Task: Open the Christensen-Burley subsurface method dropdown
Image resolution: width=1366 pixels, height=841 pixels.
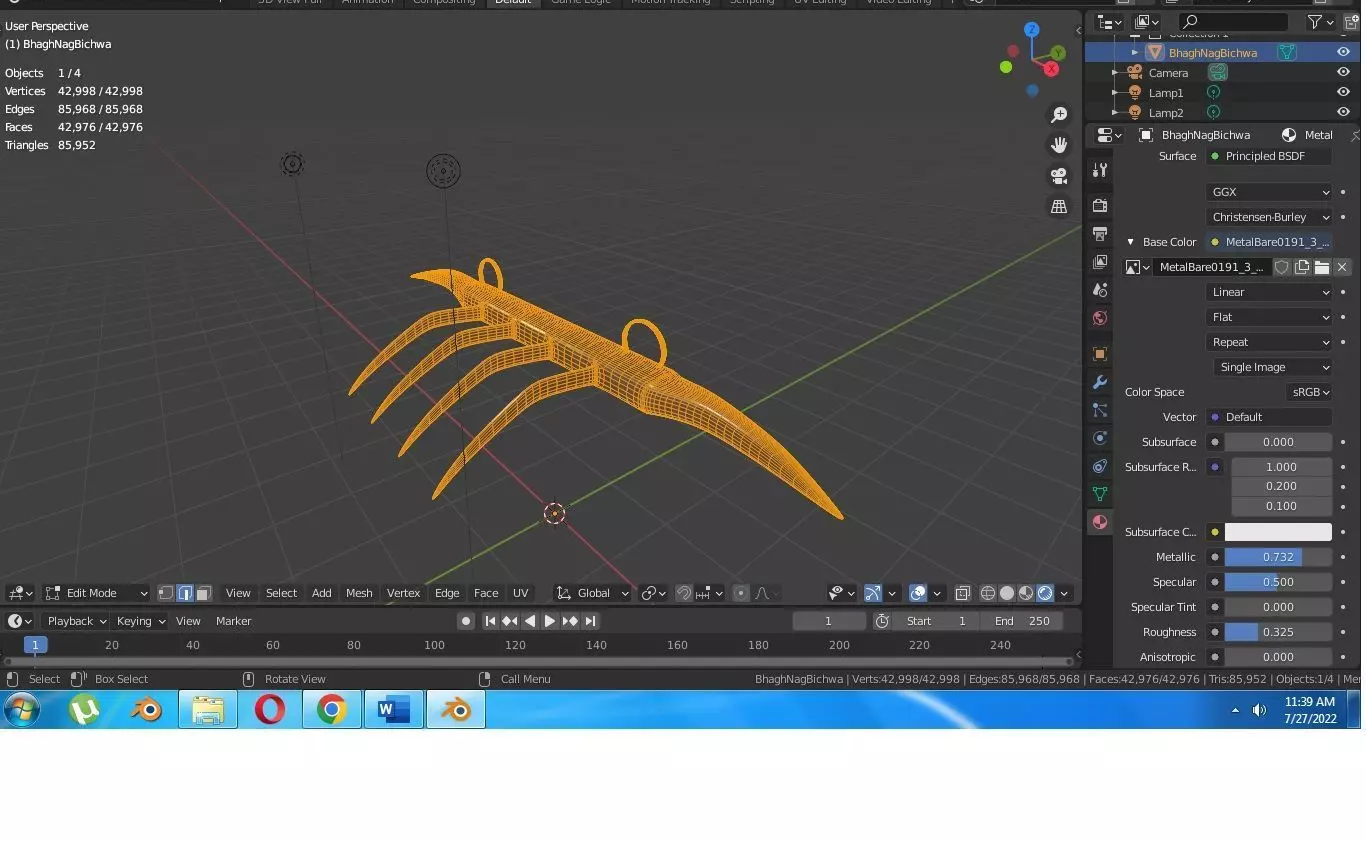Action: point(1270,217)
